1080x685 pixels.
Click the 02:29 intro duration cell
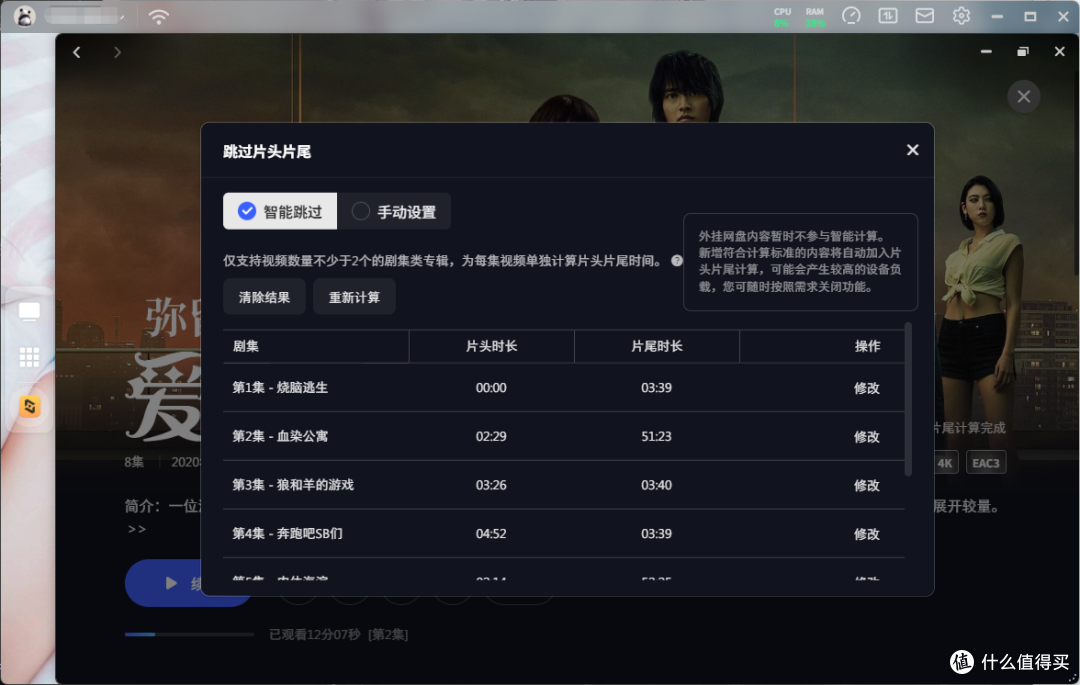491,436
